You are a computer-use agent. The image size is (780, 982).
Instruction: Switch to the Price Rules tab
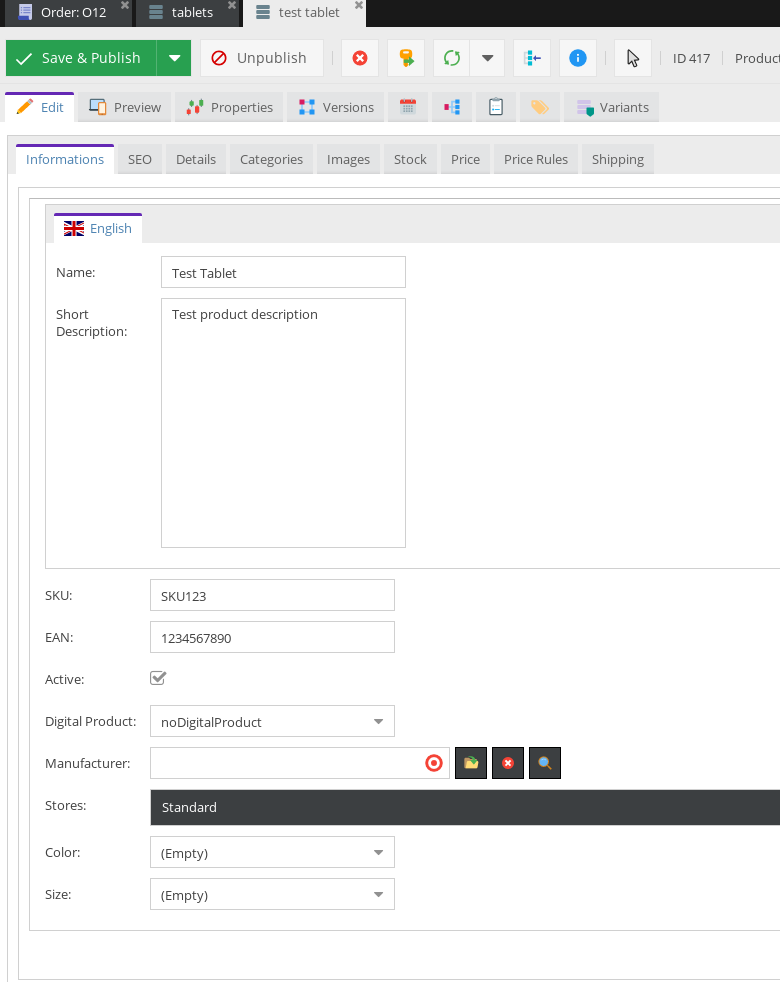(x=536, y=159)
